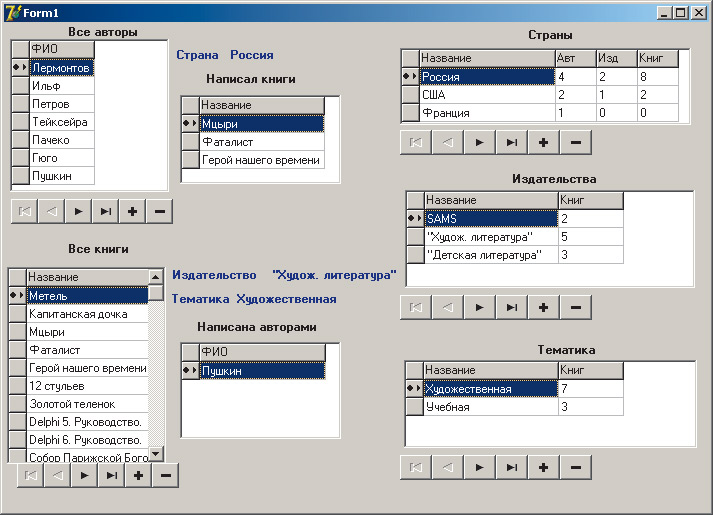The width and height of the screenshot is (713, 515).
Task: Add a new publisher with the plus button
Action: pyautogui.click(x=543, y=308)
